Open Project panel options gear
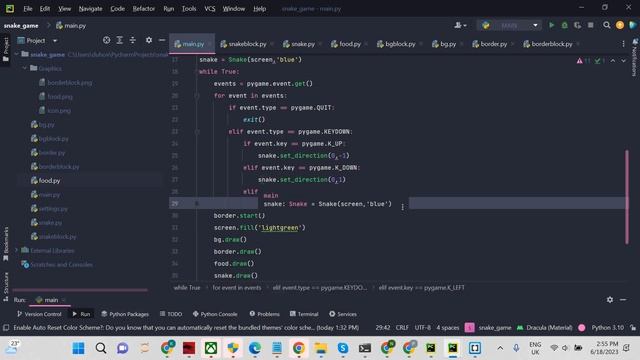640x360 pixels. click(149, 40)
